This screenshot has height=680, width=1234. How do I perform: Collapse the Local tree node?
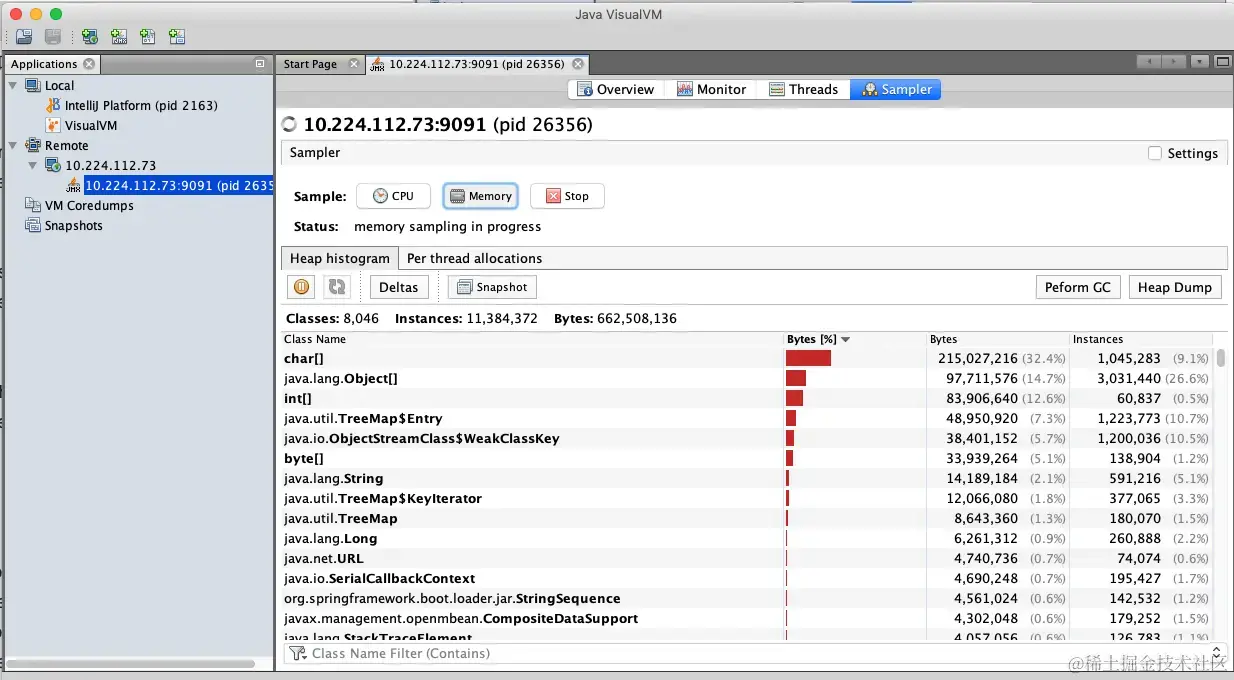[13, 85]
